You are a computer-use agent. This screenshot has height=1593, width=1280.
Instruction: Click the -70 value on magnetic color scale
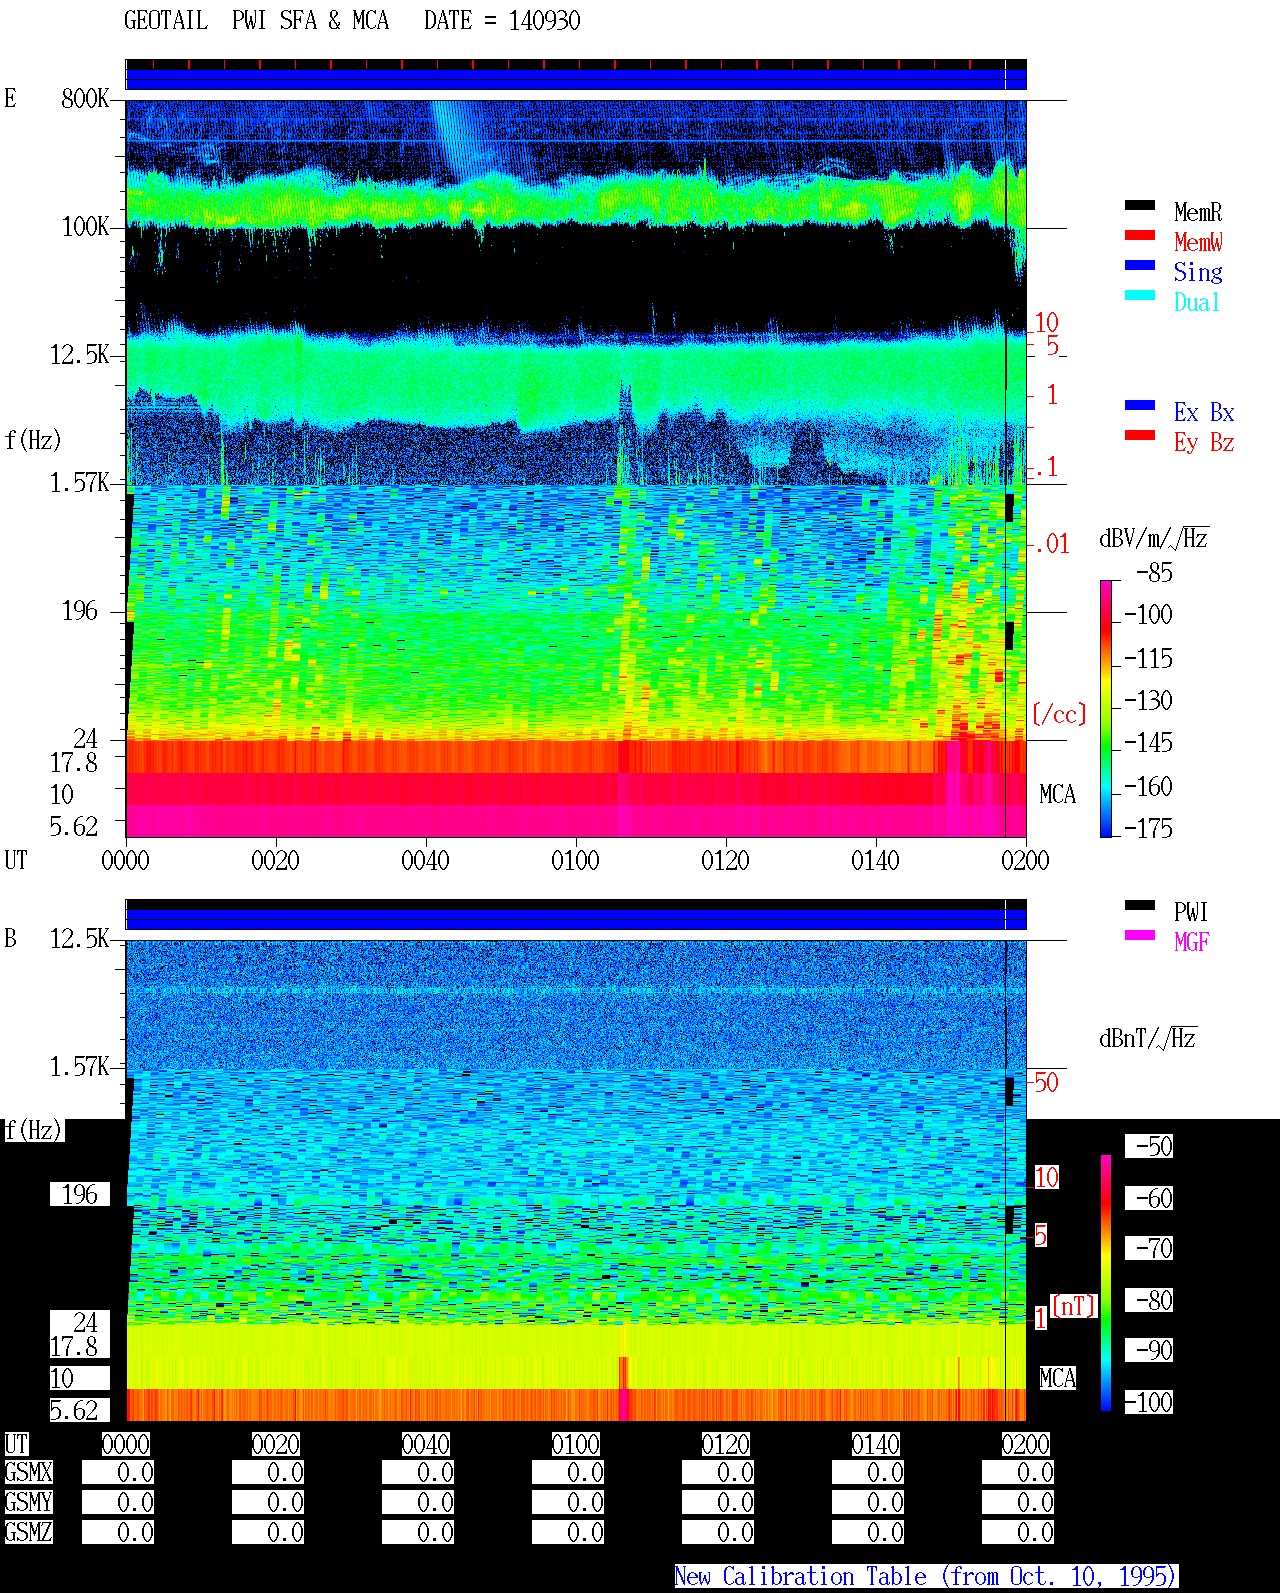(x=1149, y=1248)
